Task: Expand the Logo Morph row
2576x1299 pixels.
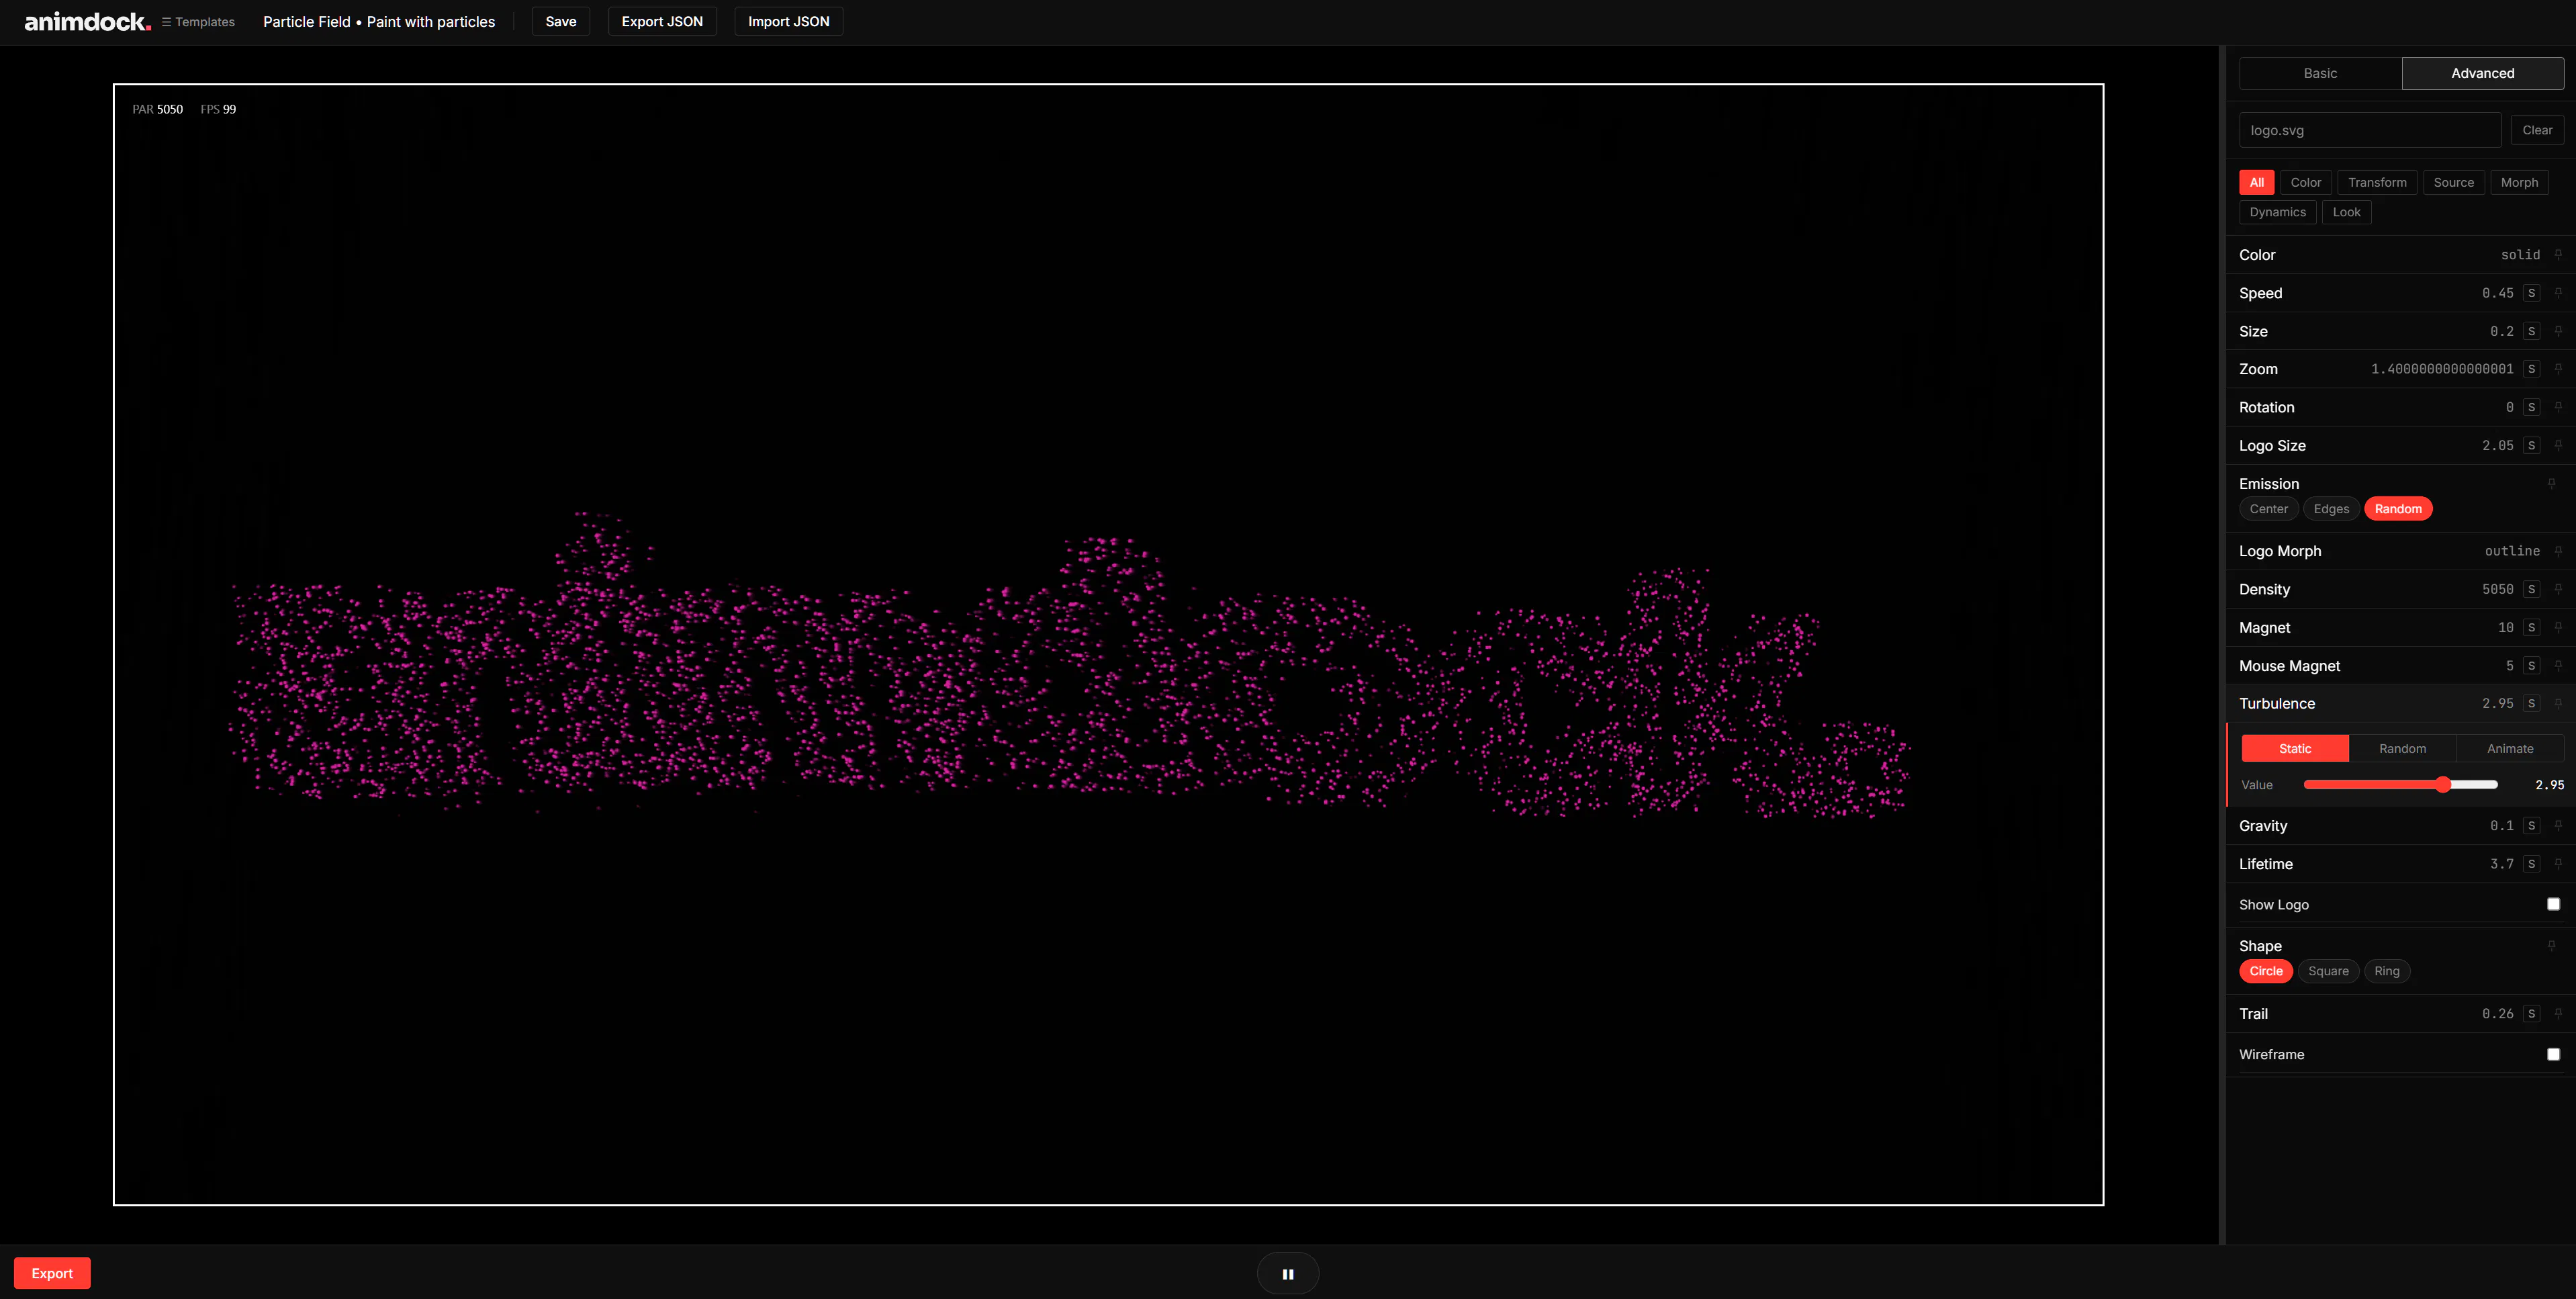Action: 2400,551
